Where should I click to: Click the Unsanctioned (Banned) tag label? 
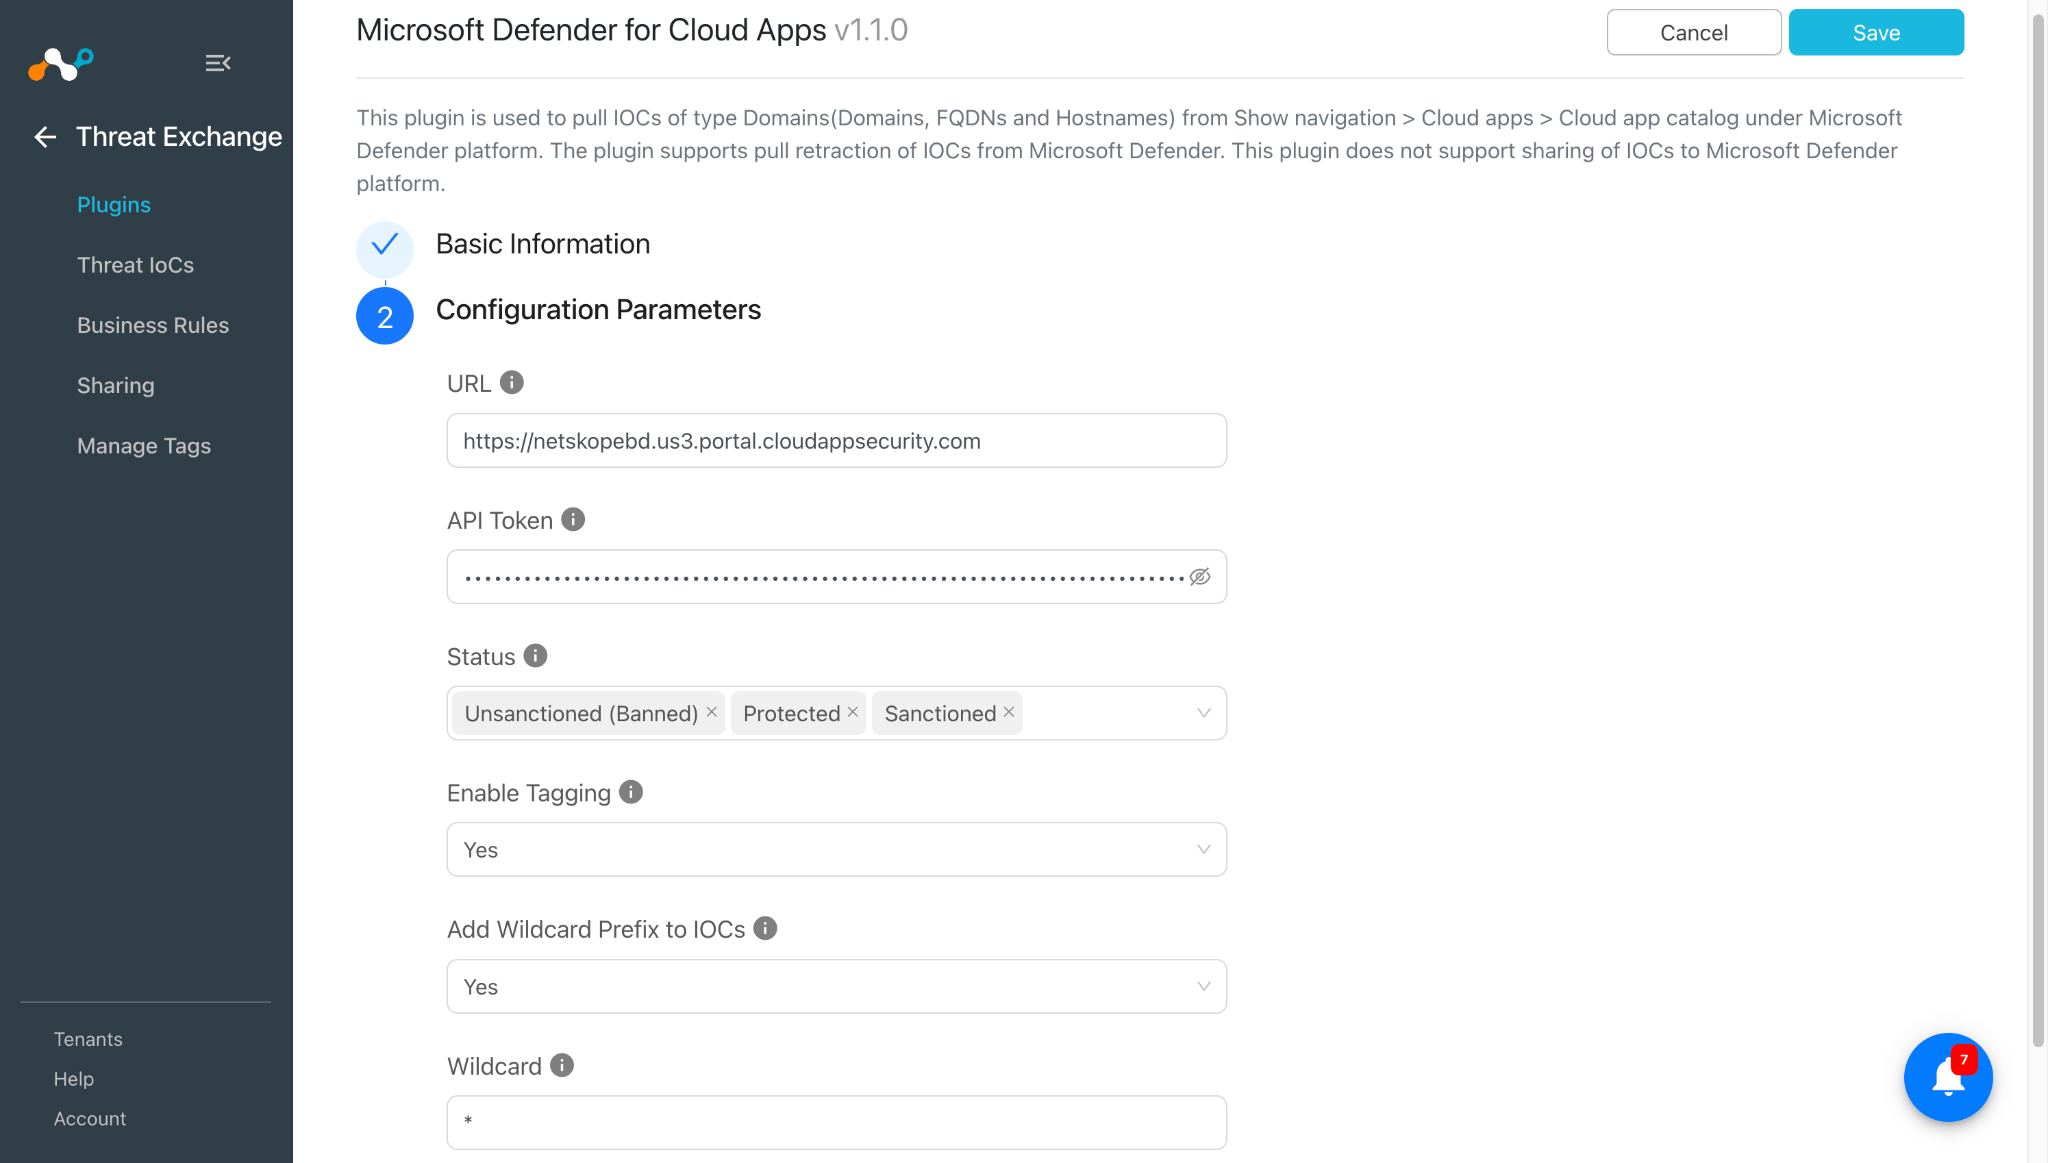(x=581, y=714)
